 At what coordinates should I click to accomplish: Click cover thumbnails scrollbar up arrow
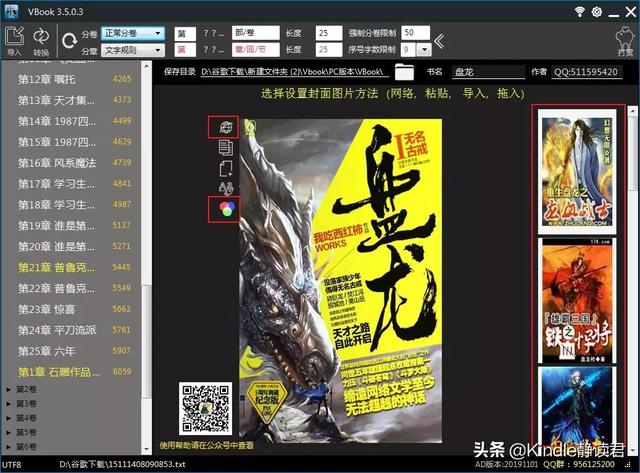[632, 110]
